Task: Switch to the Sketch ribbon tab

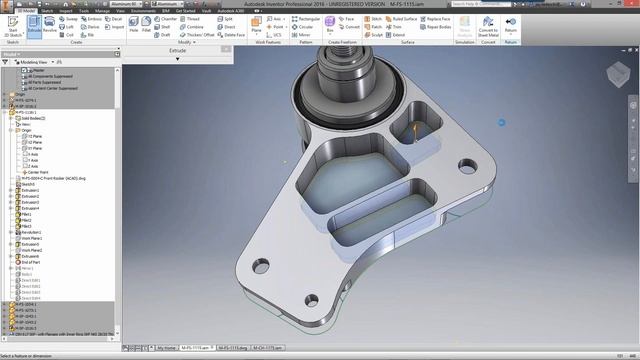Action: click(47, 11)
